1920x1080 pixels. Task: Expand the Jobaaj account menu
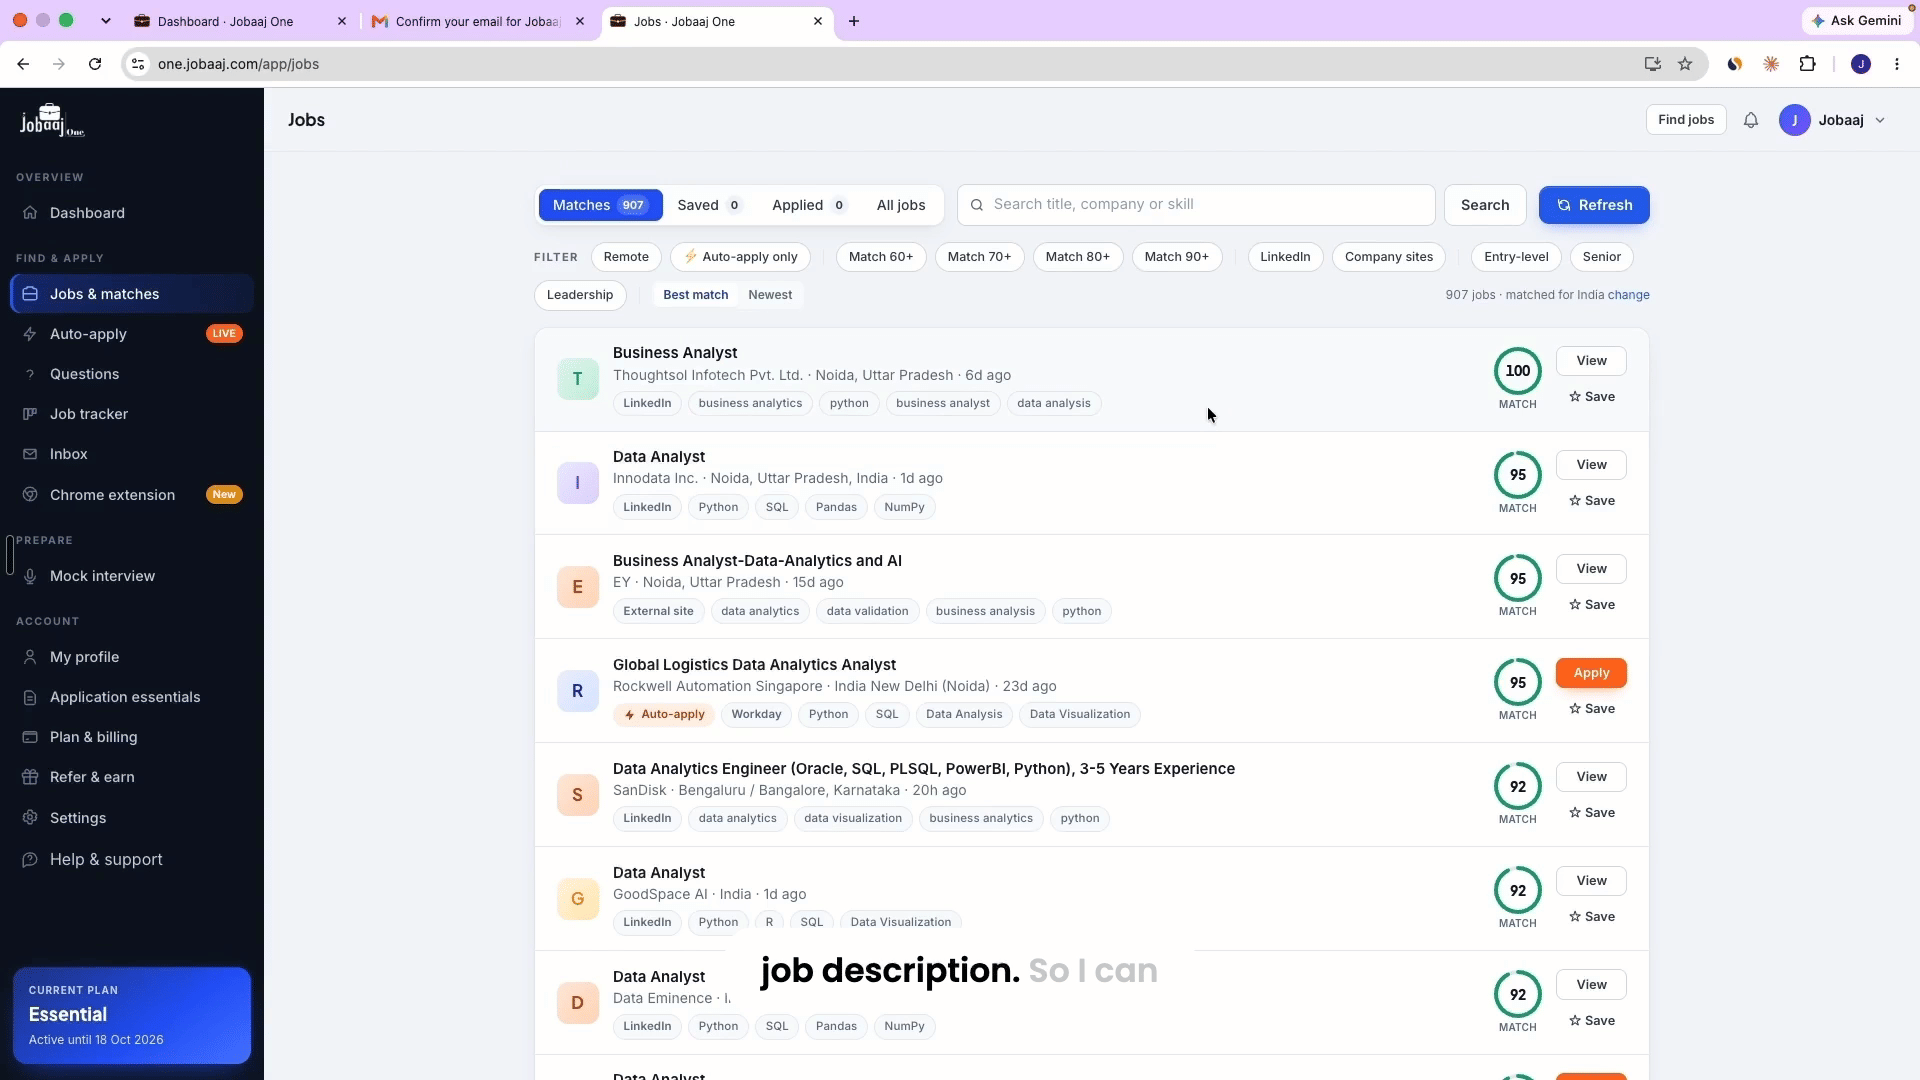point(1833,120)
